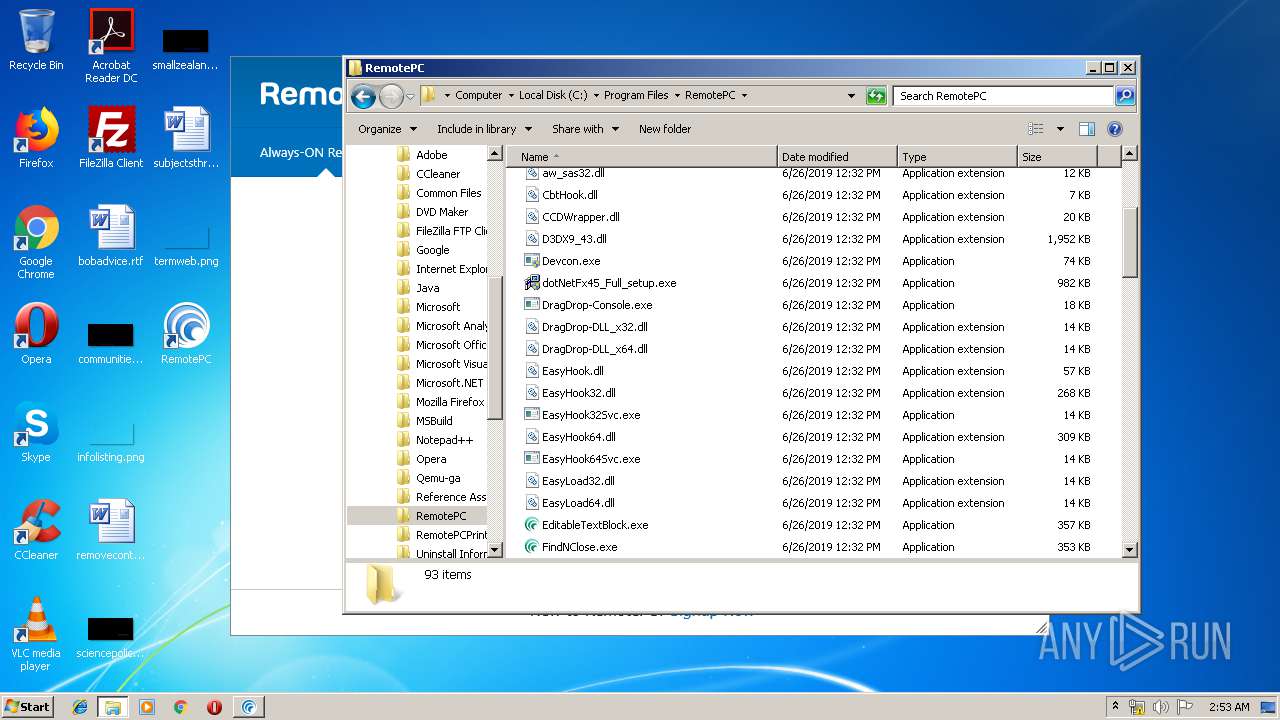Show hidden system tray icons
The height and width of the screenshot is (720, 1280).
click(1115, 707)
